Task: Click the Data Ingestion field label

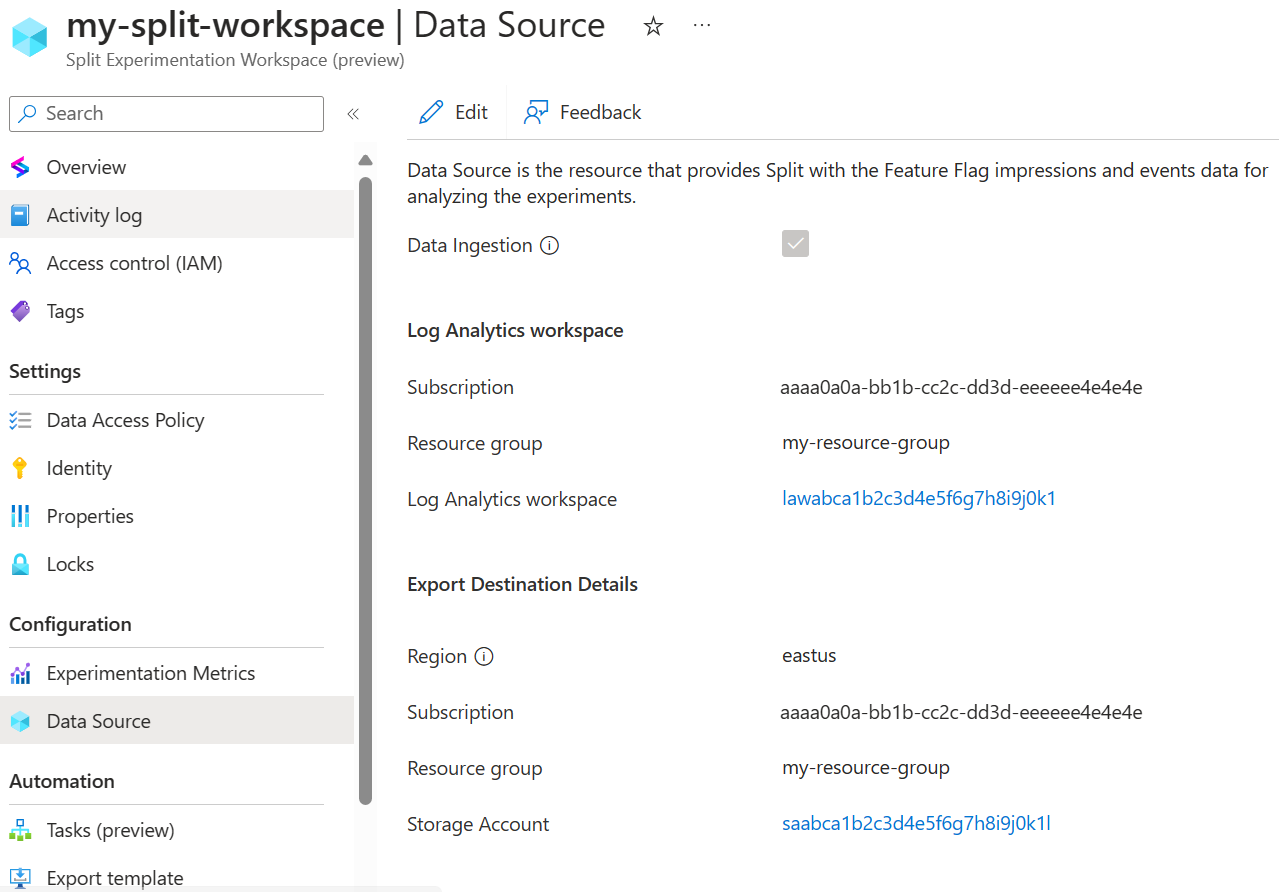Action: click(x=470, y=245)
